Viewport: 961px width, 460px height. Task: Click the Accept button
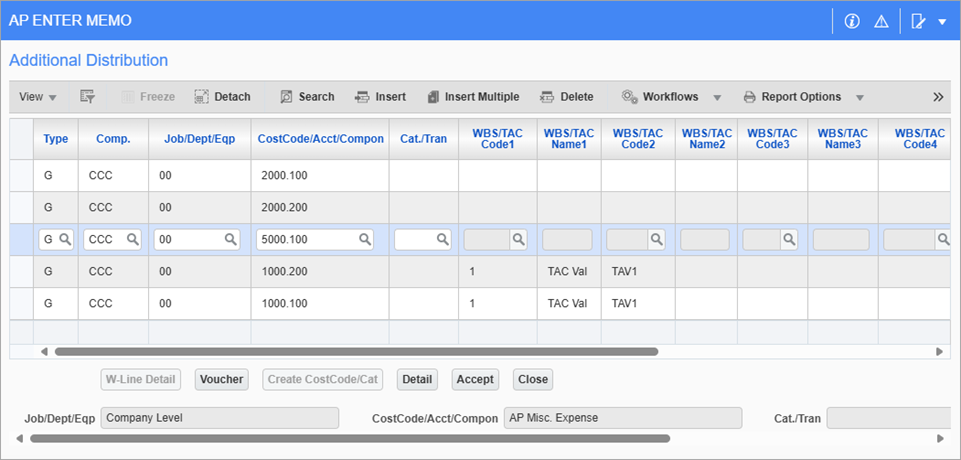pyautogui.click(x=475, y=379)
